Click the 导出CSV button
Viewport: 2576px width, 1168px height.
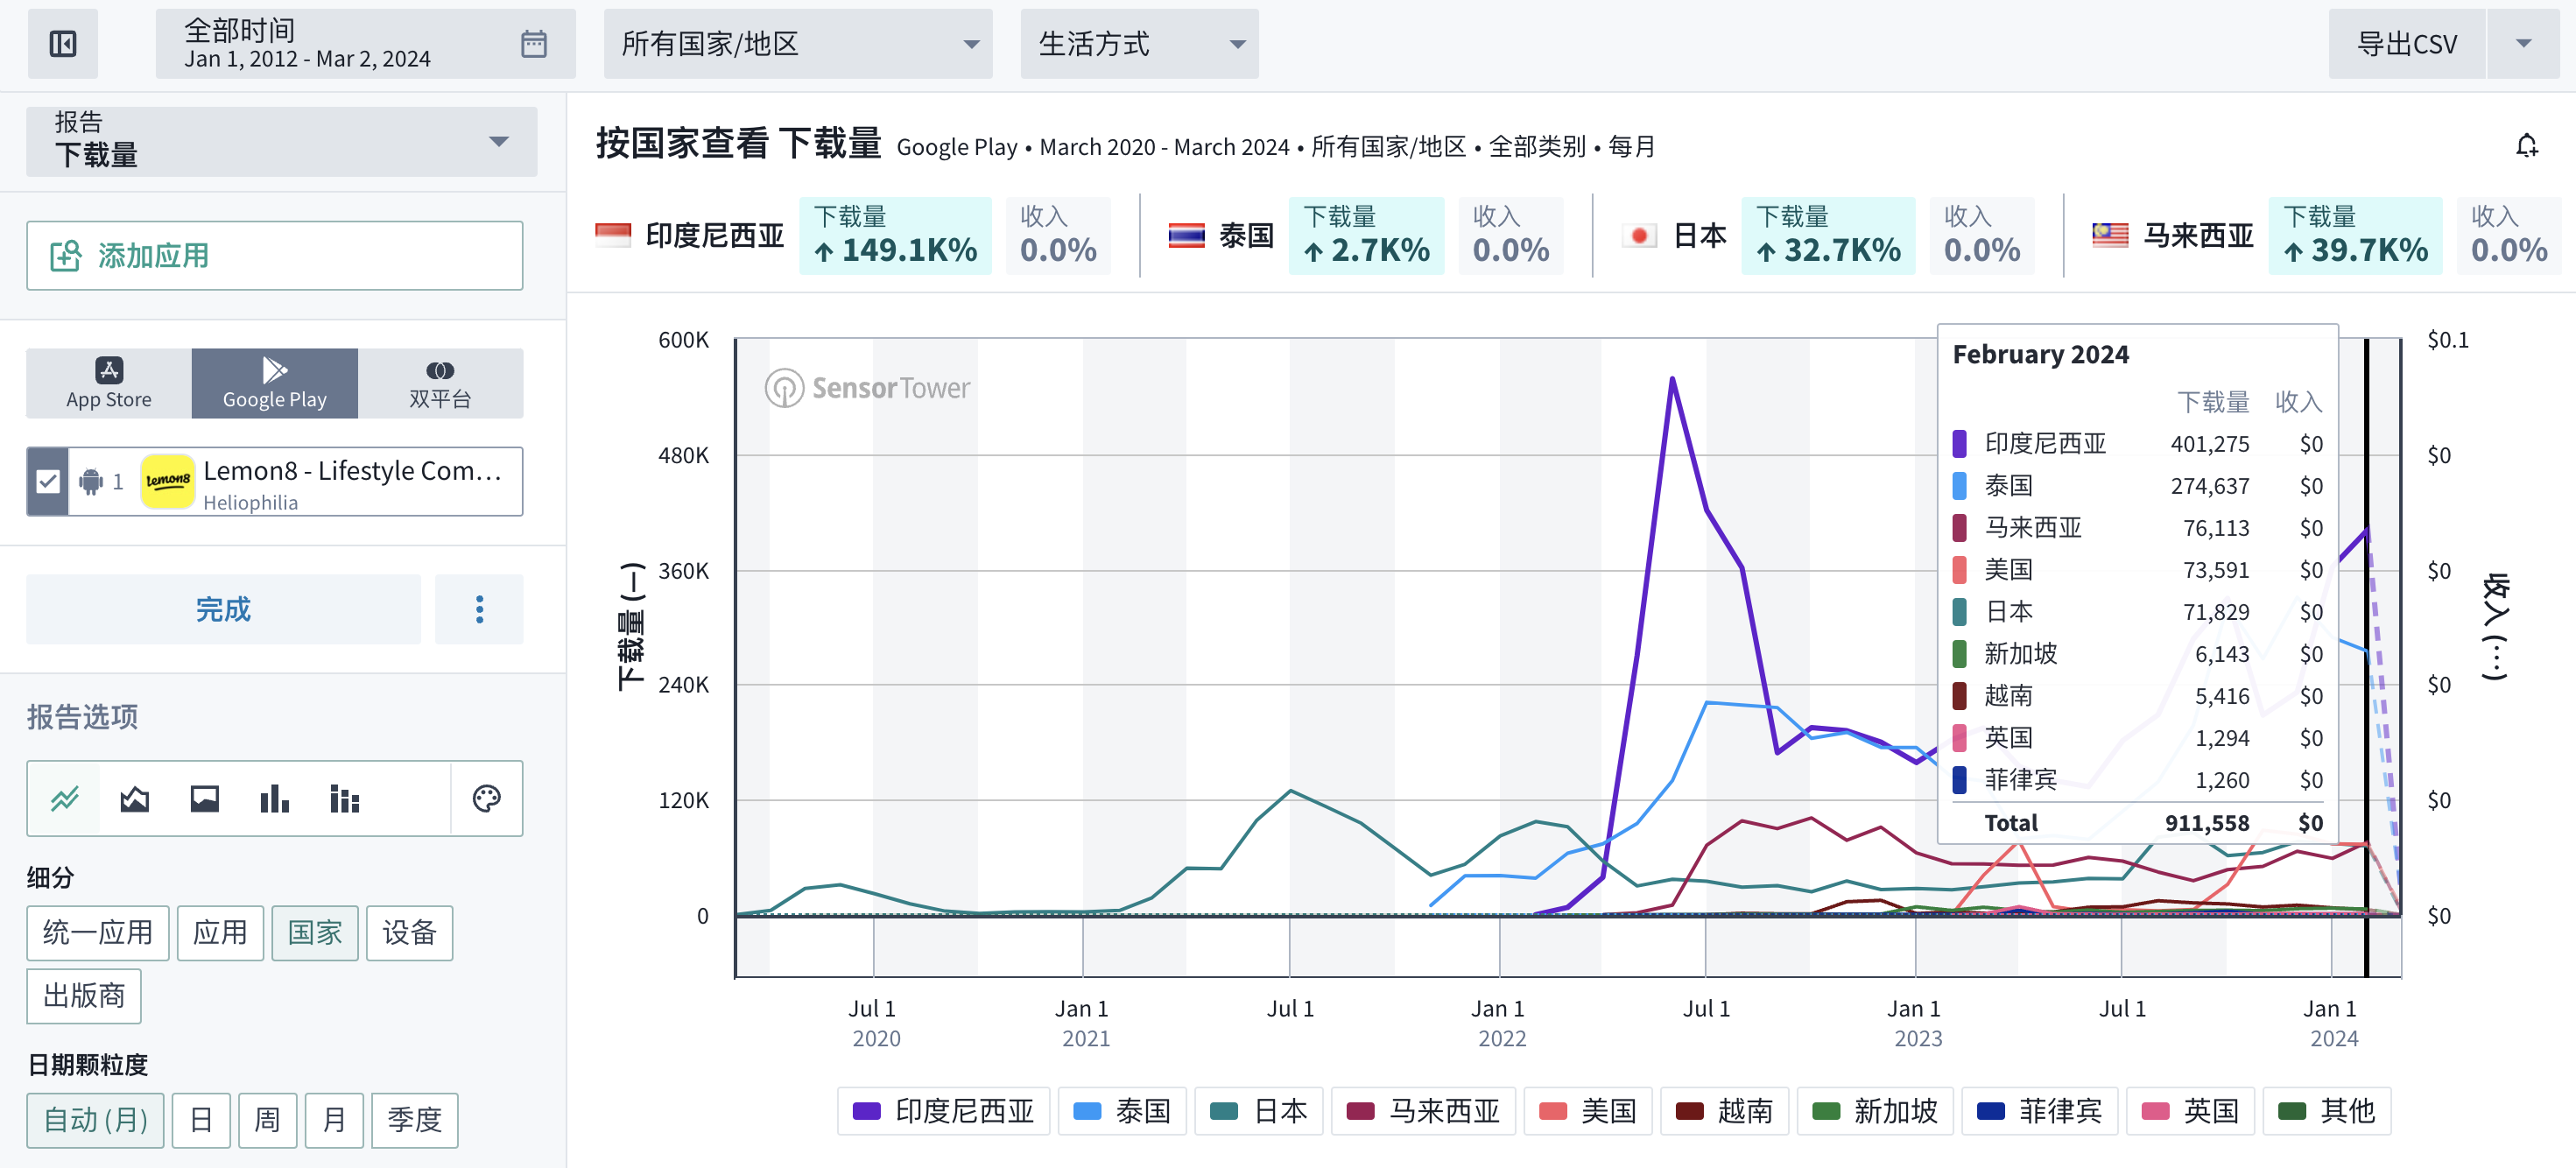[x=2405, y=44]
